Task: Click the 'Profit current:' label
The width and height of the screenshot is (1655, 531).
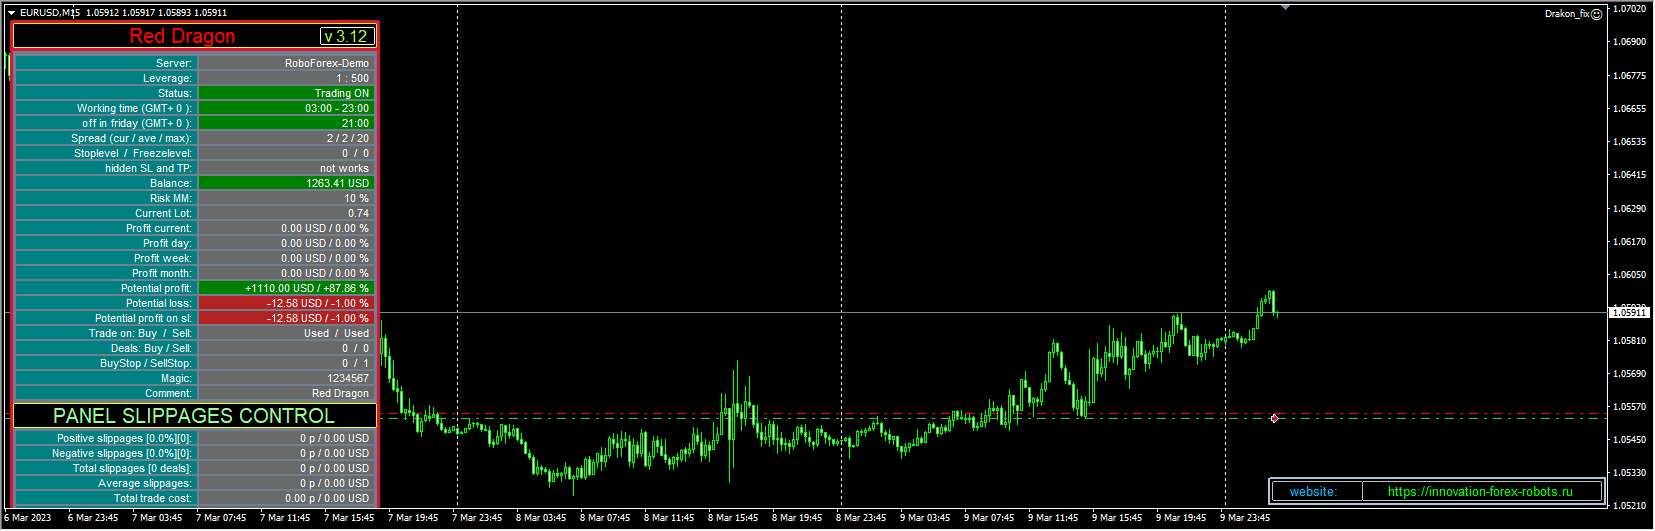Action: [x=106, y=228]
